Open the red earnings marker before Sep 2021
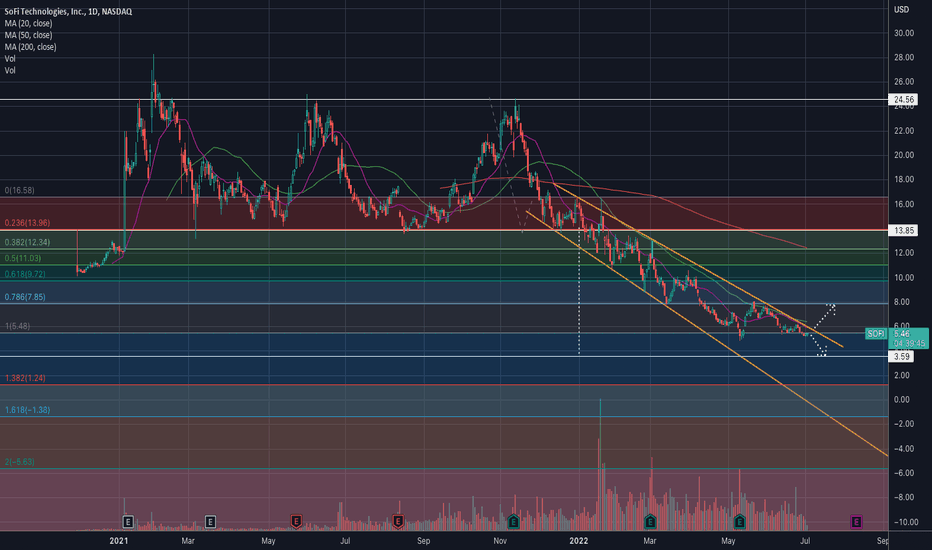The image size is (932, 550). [x=398, y=522]
